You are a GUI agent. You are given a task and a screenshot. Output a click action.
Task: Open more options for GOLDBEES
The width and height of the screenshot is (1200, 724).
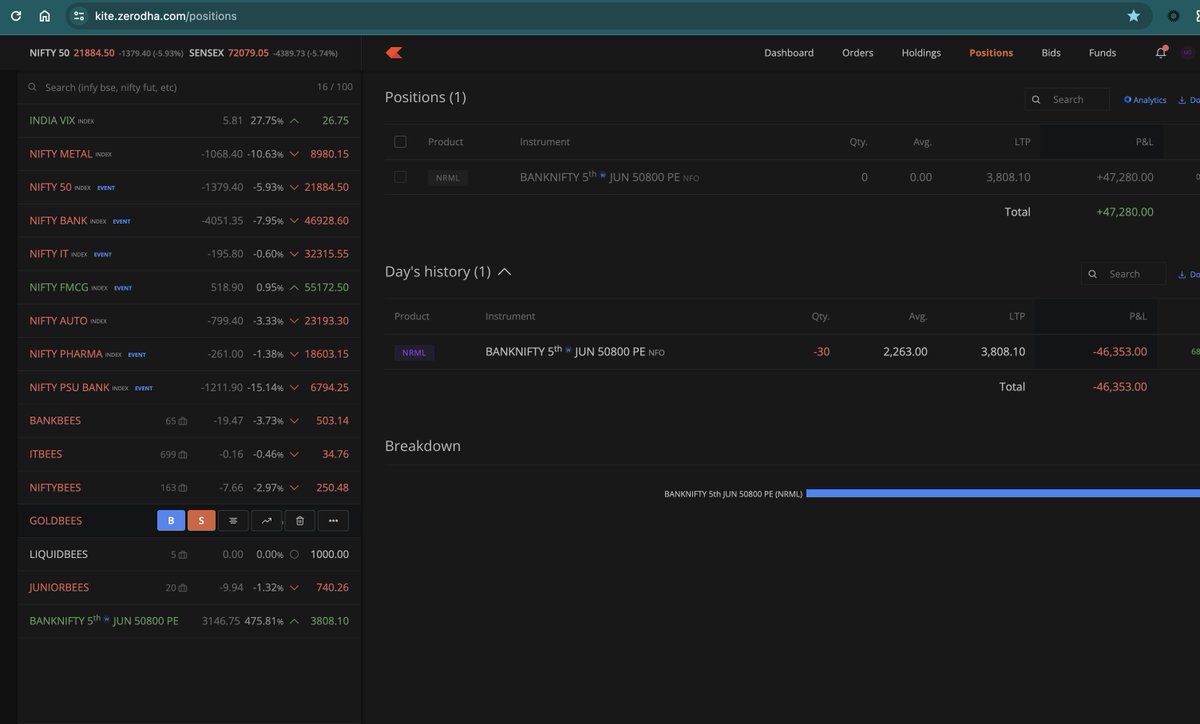(x=333, y=520)
